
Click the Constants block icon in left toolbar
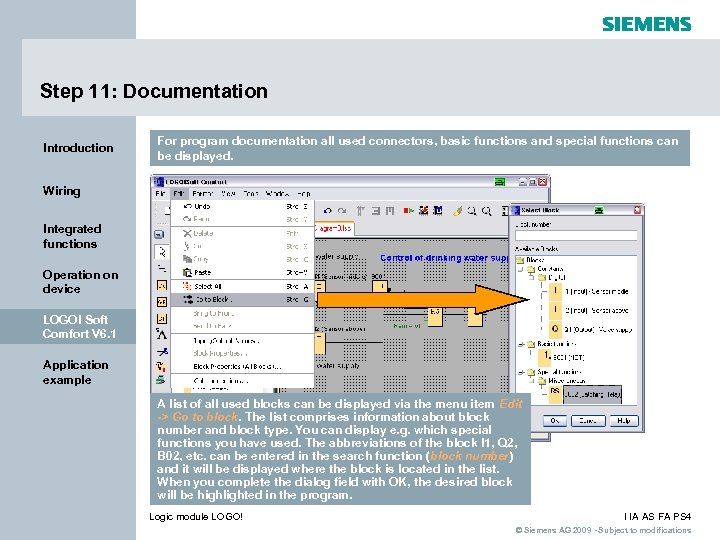coord(162,285)
